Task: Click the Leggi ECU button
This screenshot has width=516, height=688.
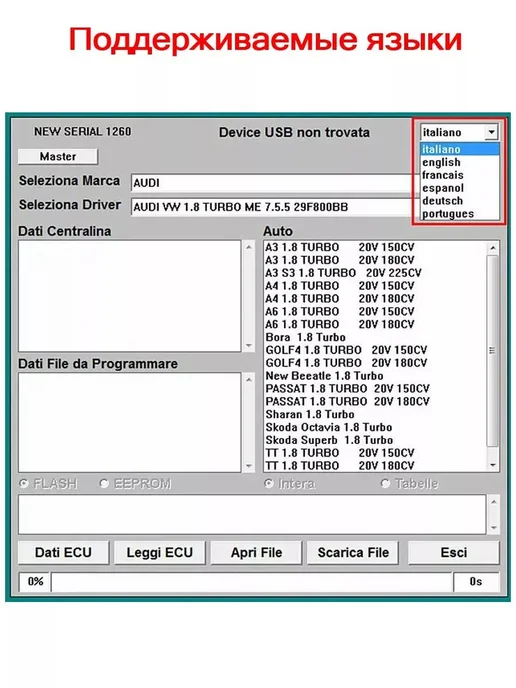Action: point(160,552)
